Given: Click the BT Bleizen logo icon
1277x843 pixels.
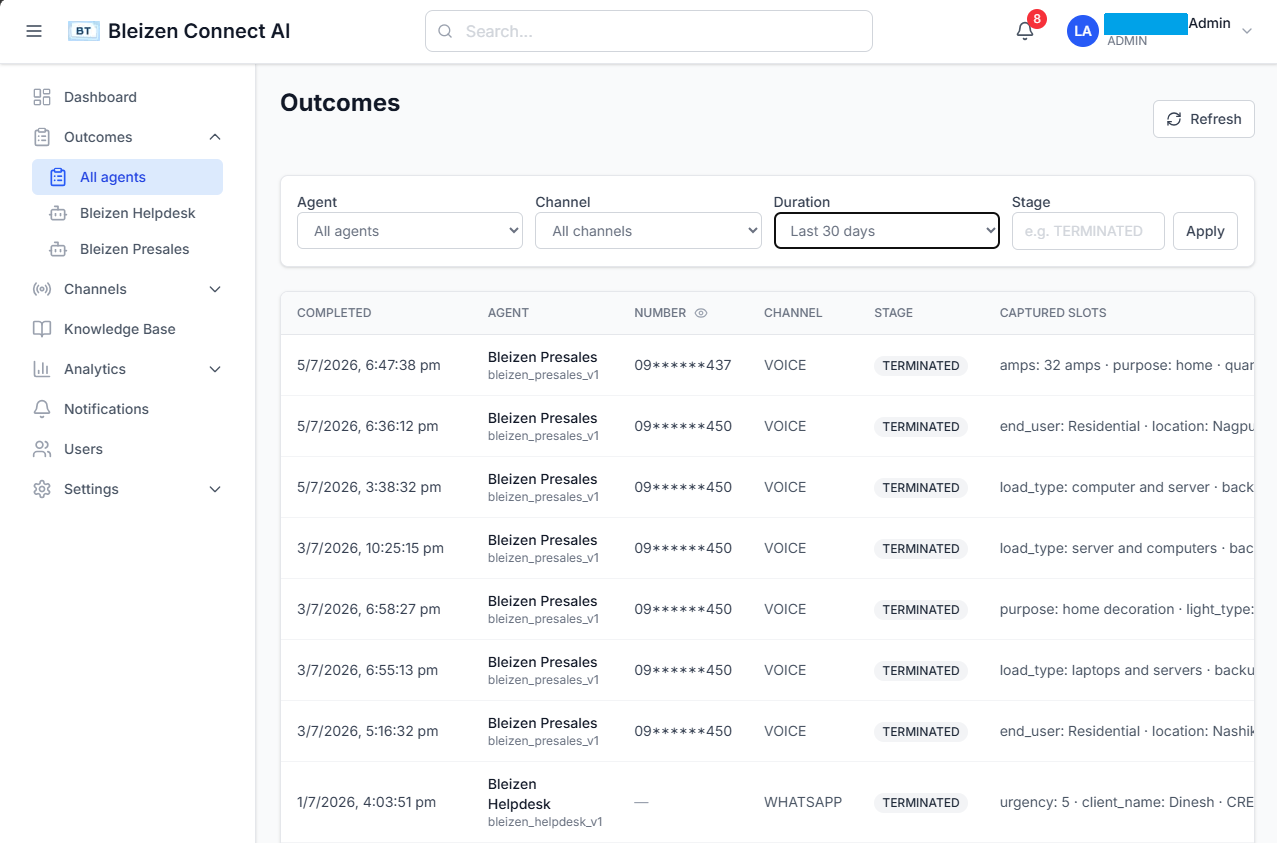Looking at the screenshot, I should point(84,31).
